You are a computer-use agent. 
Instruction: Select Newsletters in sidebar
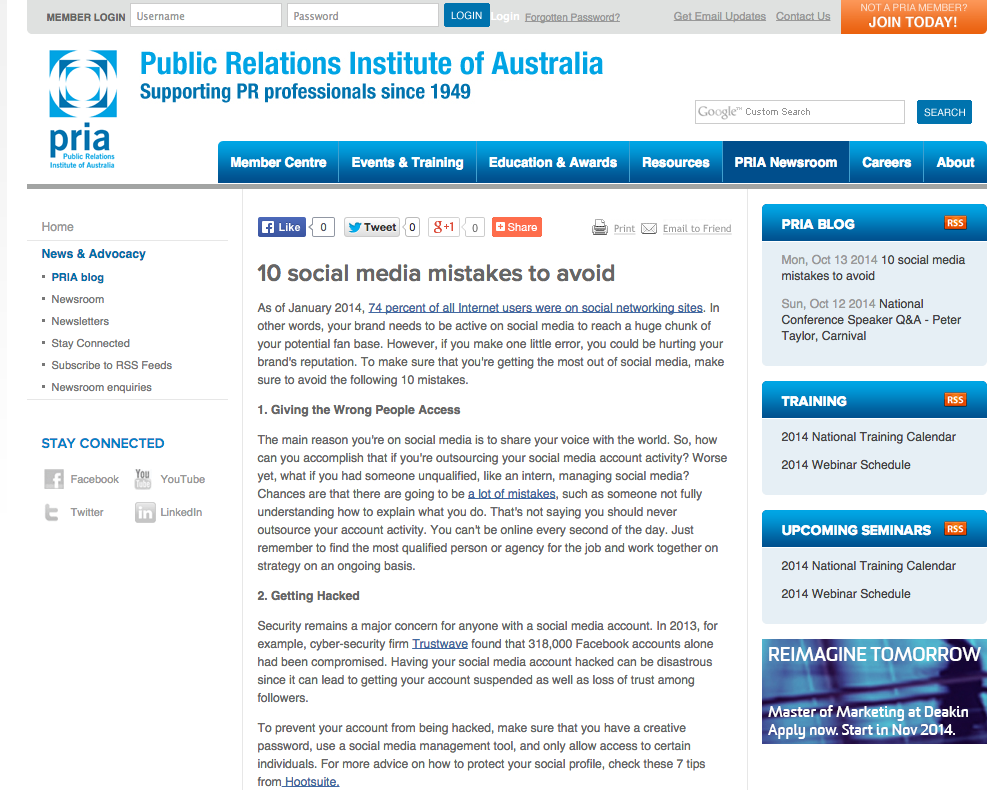pyautogui.click(x=80, y=321)
